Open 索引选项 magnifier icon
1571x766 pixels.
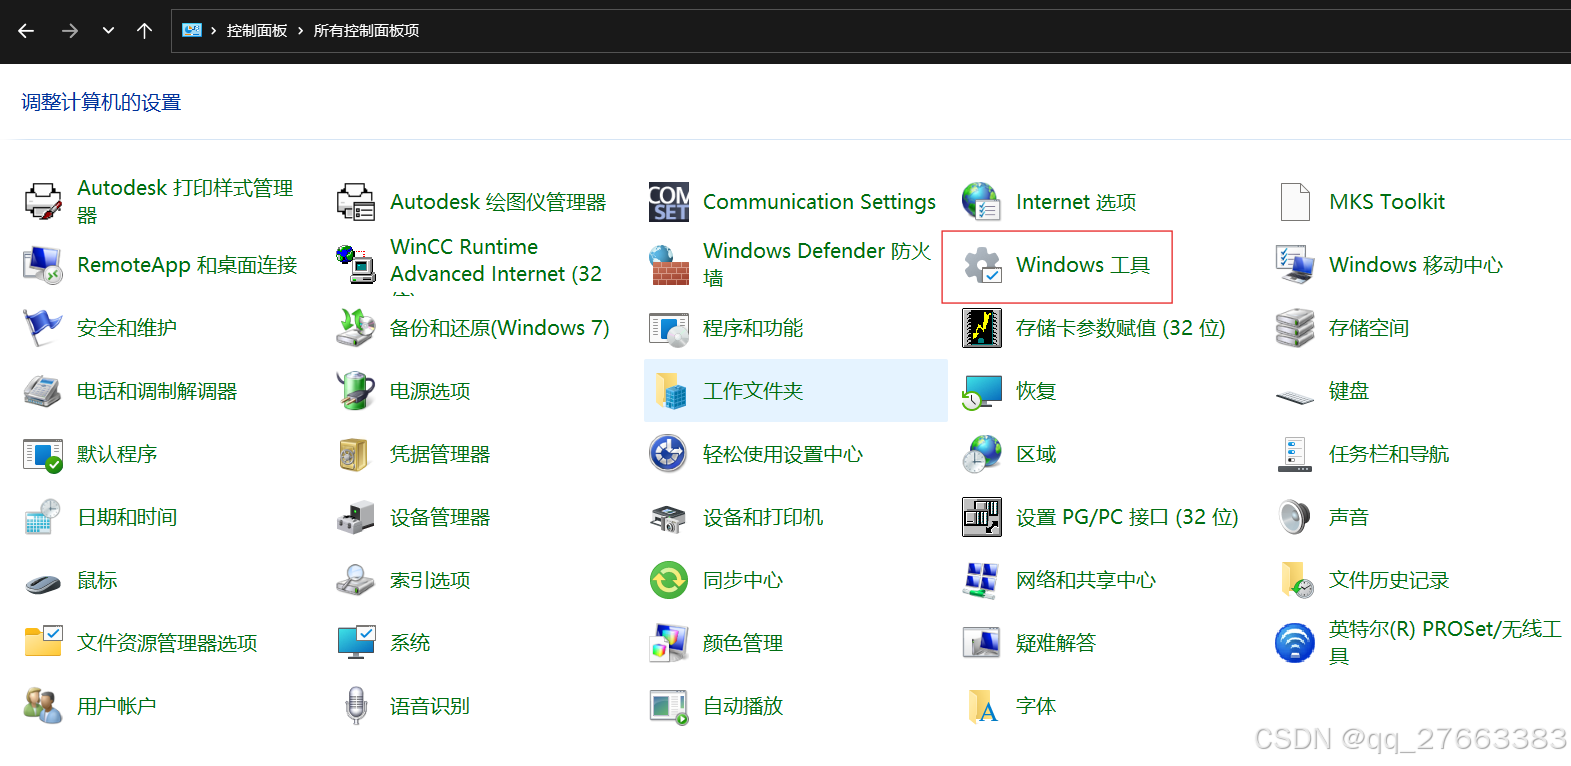click(356, 580)
